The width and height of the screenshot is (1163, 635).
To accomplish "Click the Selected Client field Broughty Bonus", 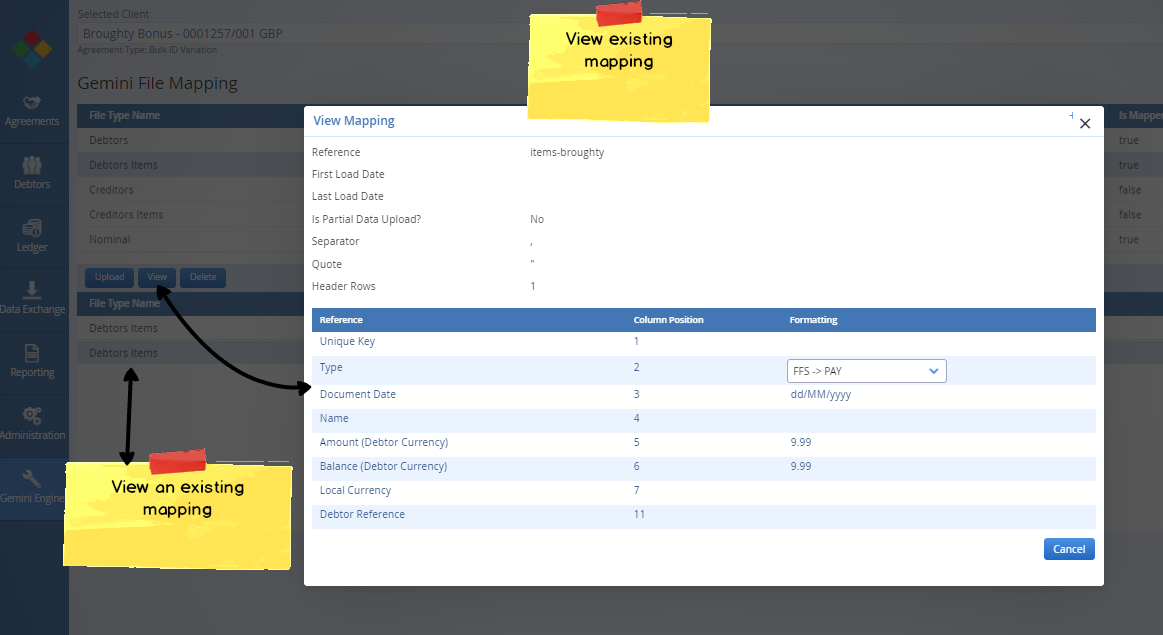I will click(x=619, y=33).
